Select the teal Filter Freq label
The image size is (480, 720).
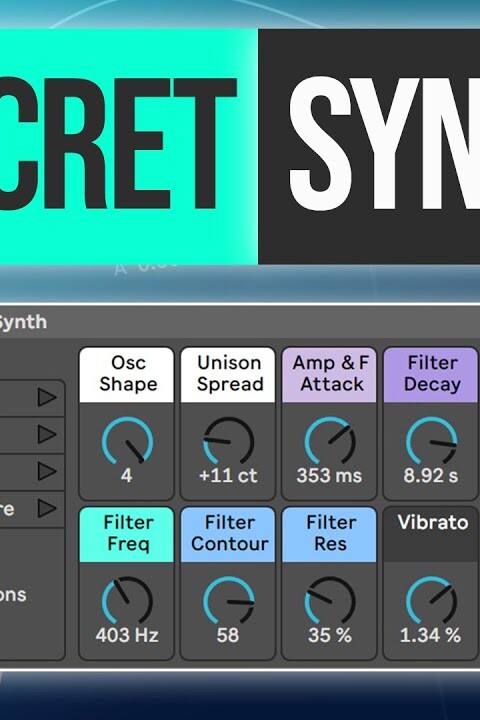click(x=127, y=534)
